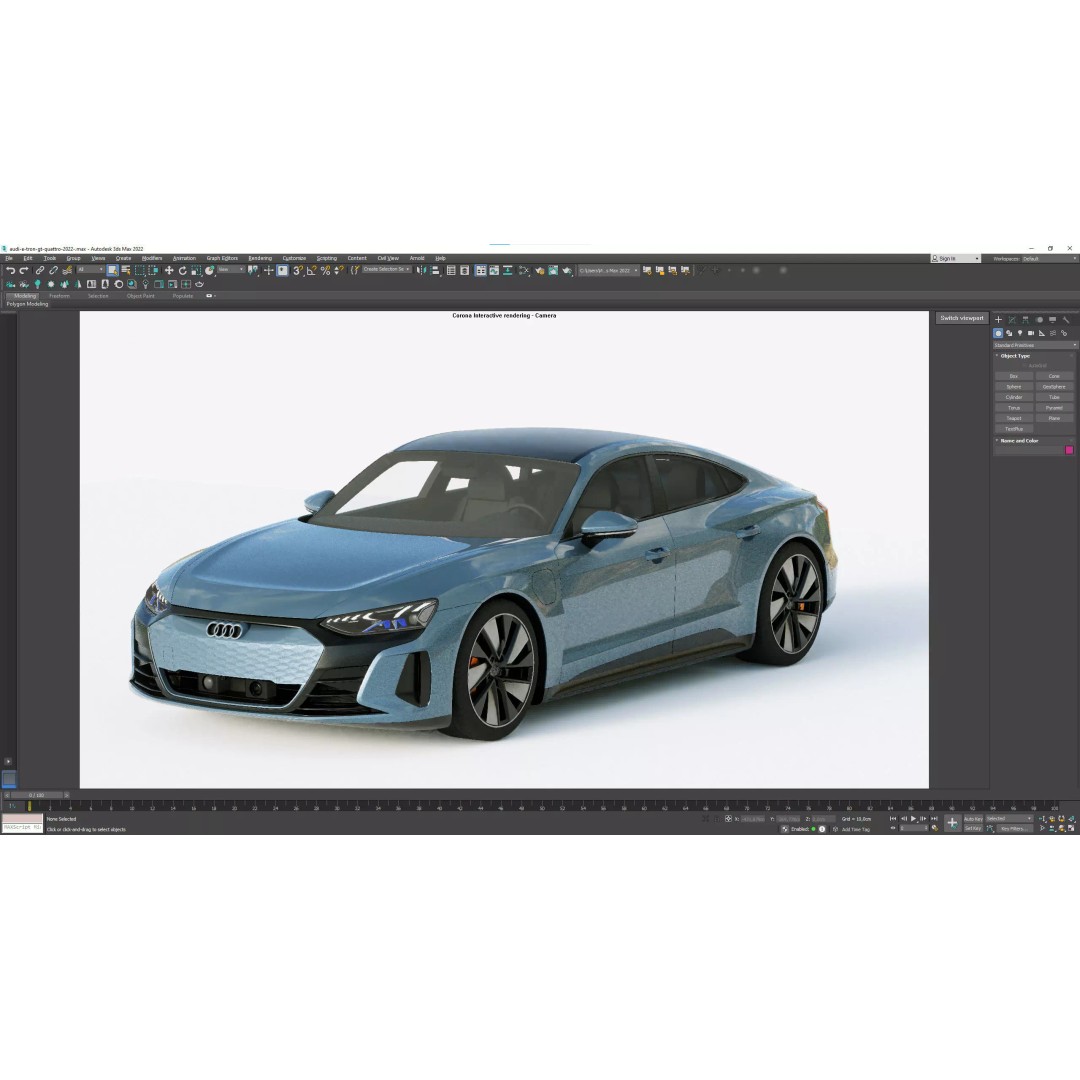This screenshot has height=1080, width=1080.
Task: Collapse the Object Type rollout
Action: coord(1015,356)
